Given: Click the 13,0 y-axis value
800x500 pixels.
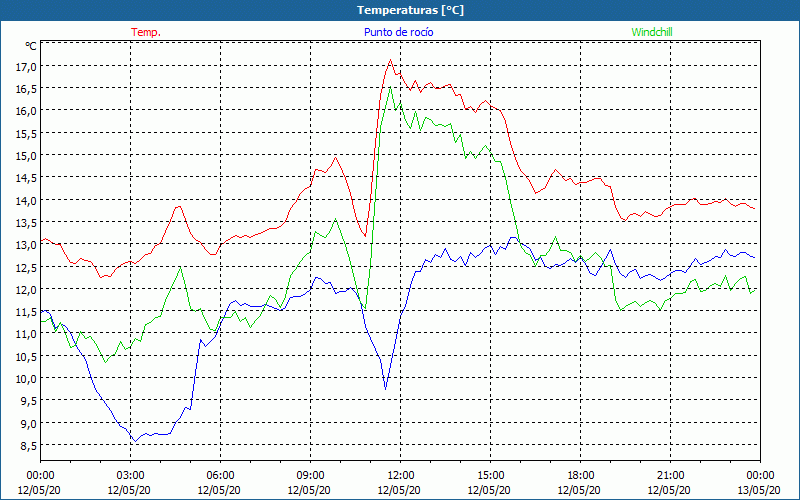Looking at the screenshot, I should click(x=27, y=244).
